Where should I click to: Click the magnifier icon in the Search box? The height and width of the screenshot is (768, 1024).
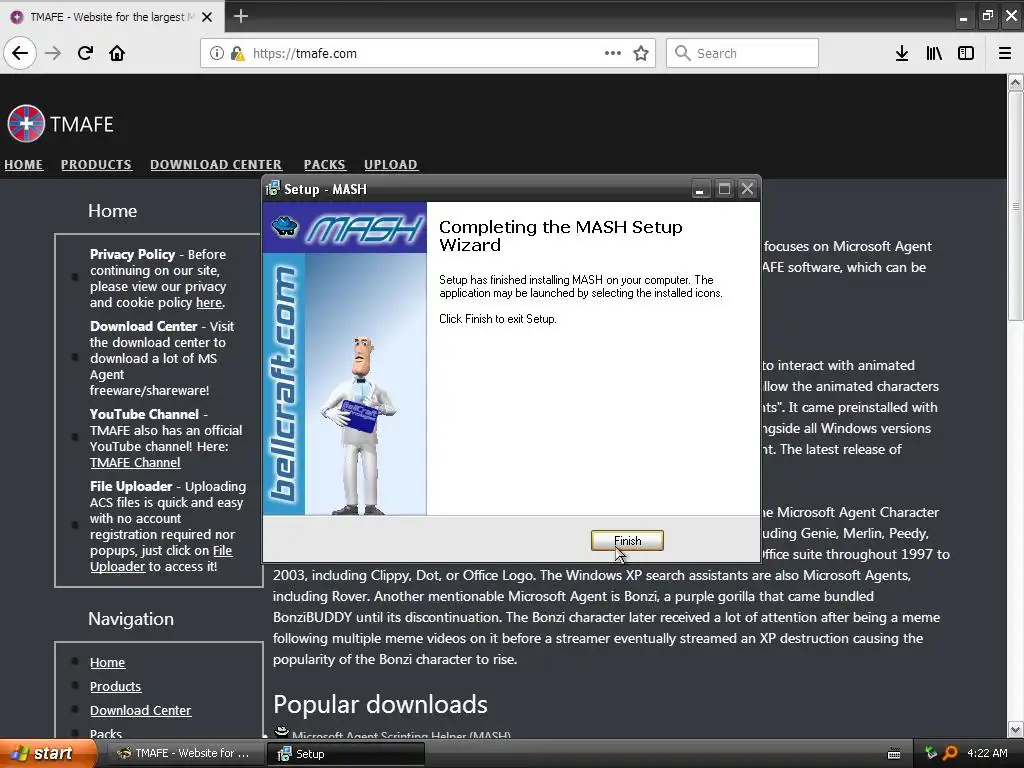pyautogui.click(x=682, y=53)
